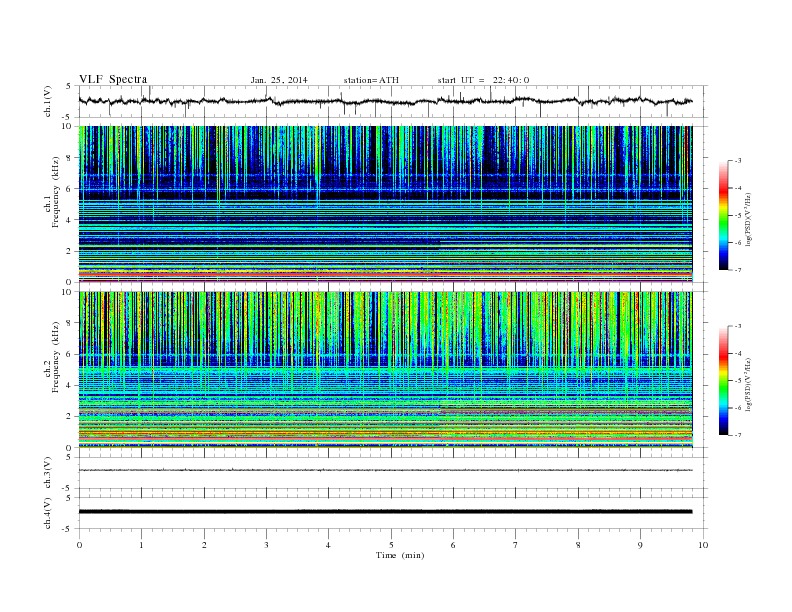Image resolution: width=792 pixels, height=612 pixels.
Task: Click the 'ch.4(V)' axis label
Action: (x=48, y=513)
